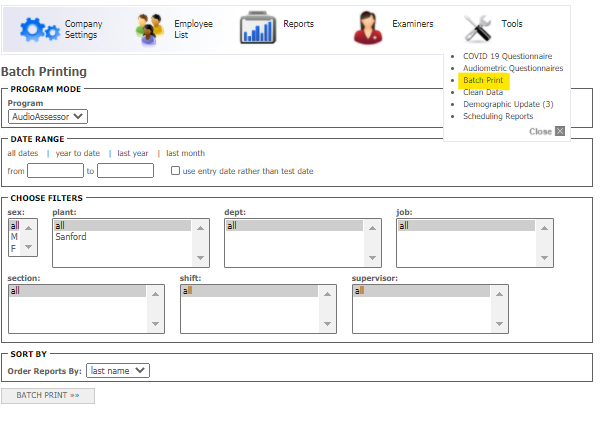Click dept list scroll down arrow

(x=372, y=258)
